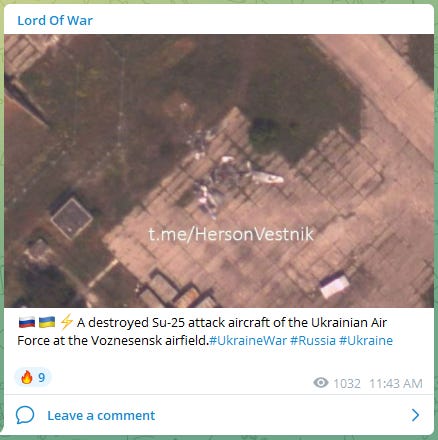Open the satellite airfield photo
The image size is (438, 440).
tap(219, 171)
